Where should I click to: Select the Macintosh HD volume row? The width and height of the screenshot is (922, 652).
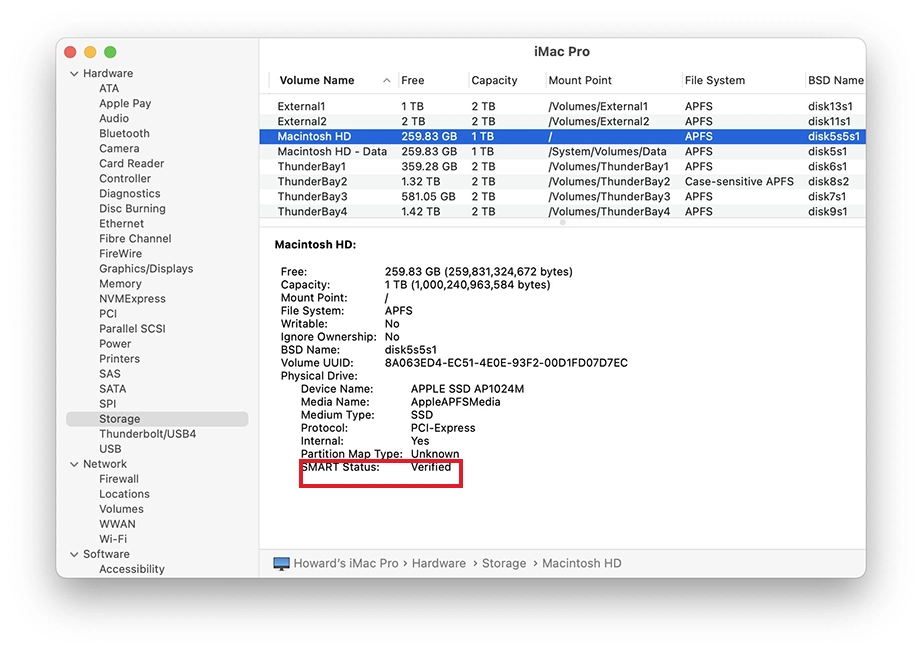562,136
